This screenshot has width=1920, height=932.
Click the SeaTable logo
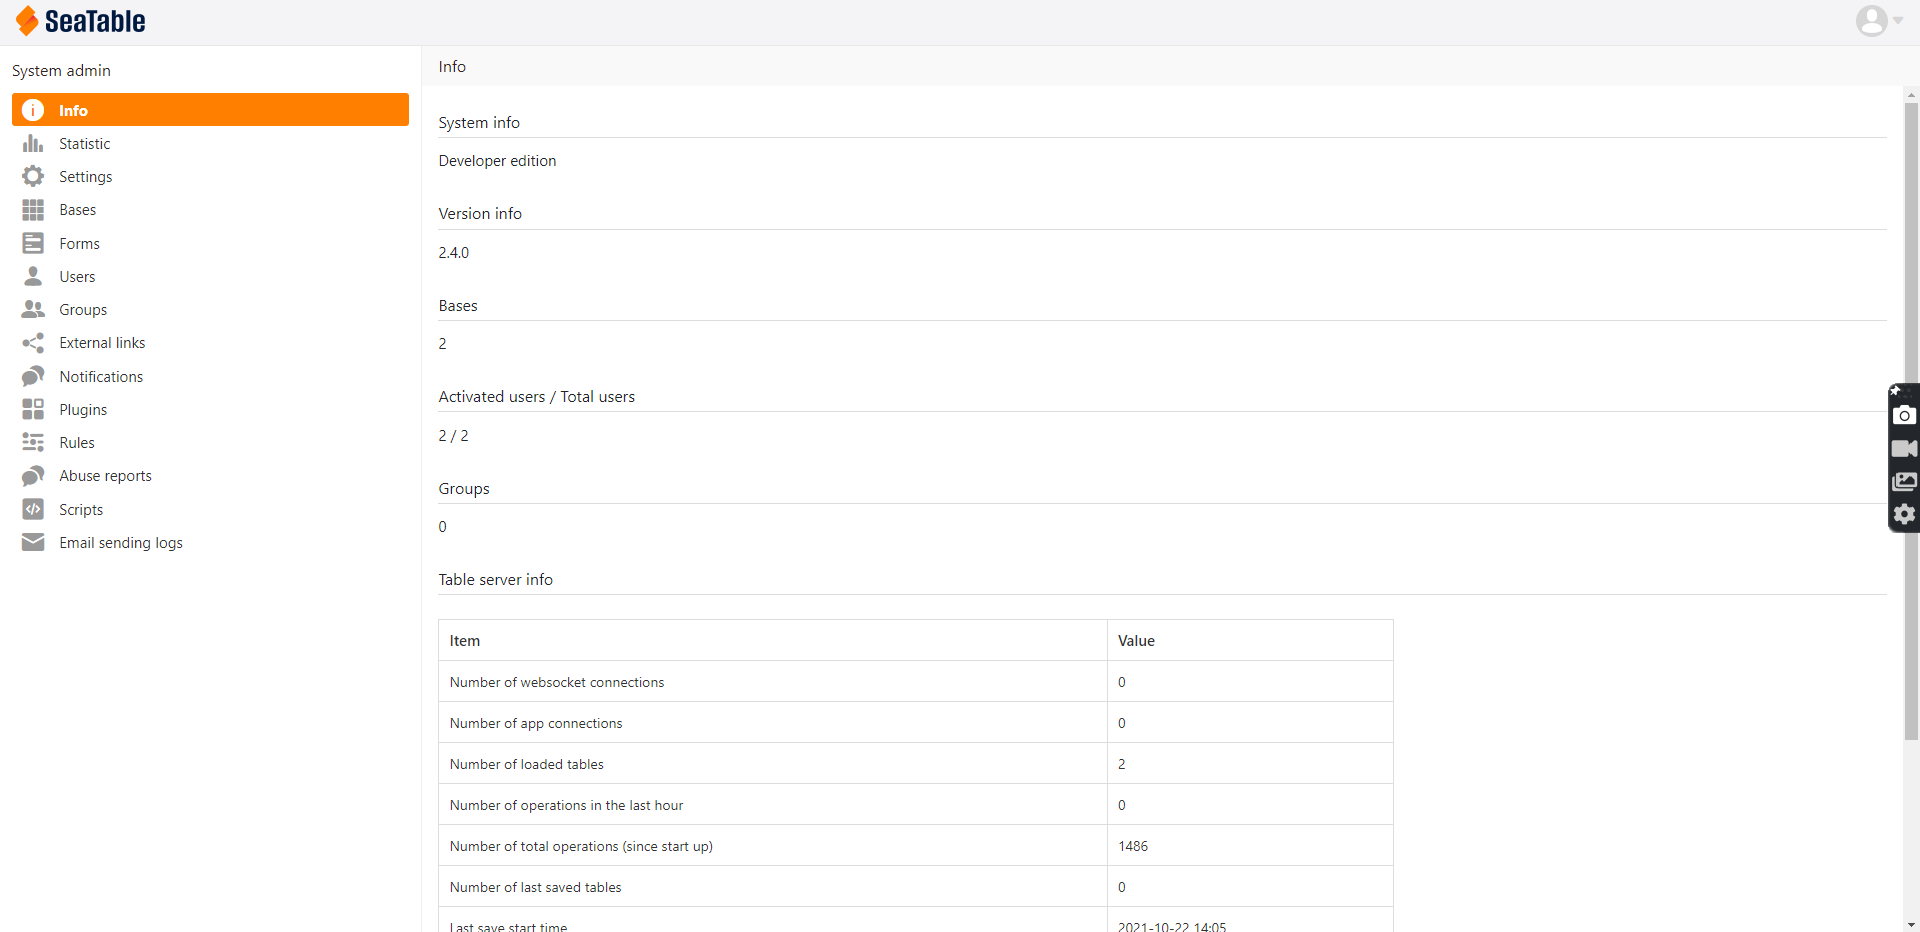click(x=81, y=21)
